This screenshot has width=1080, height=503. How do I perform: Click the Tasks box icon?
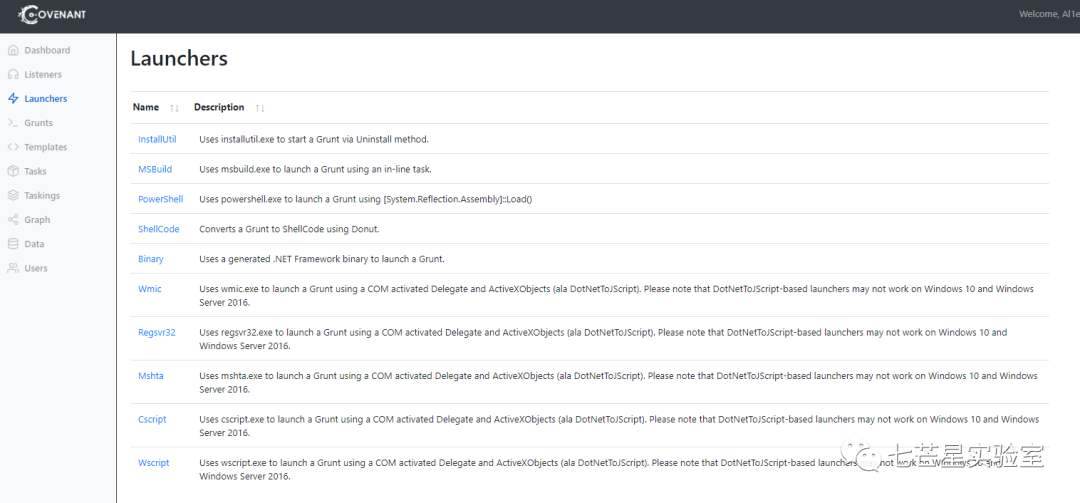(13, 172)
